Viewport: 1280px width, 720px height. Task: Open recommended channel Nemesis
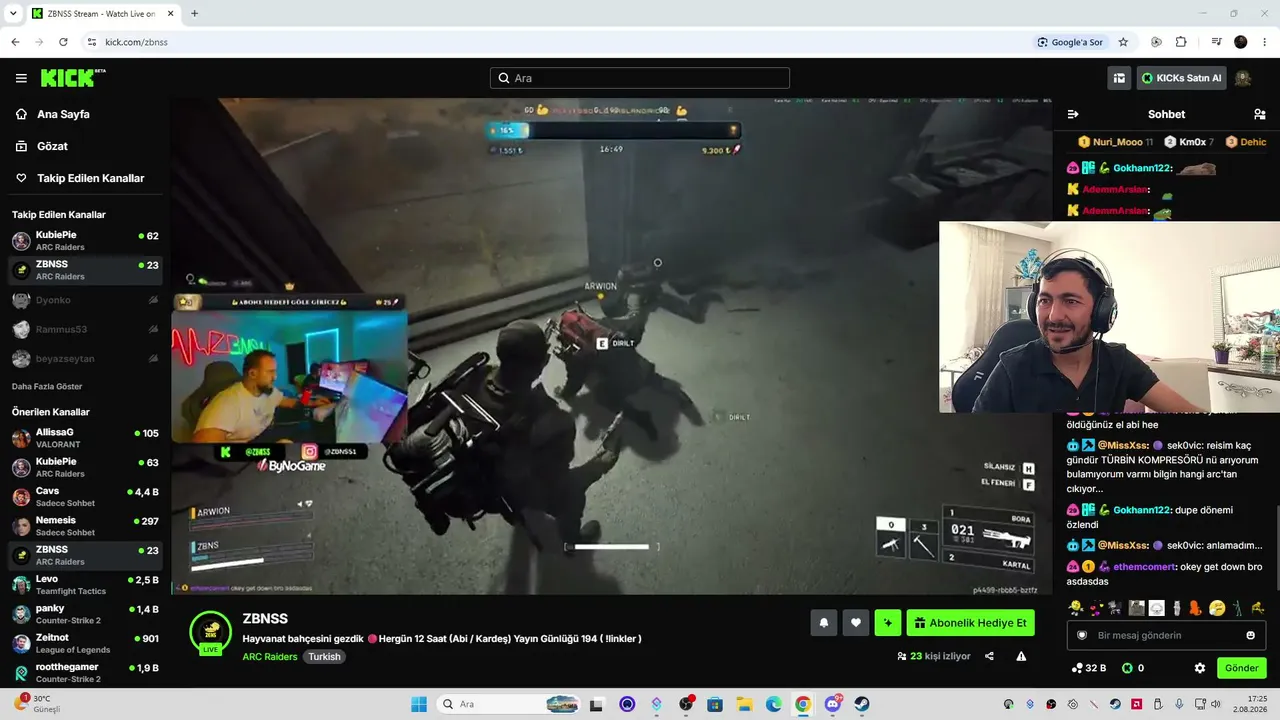coord(85,526)
